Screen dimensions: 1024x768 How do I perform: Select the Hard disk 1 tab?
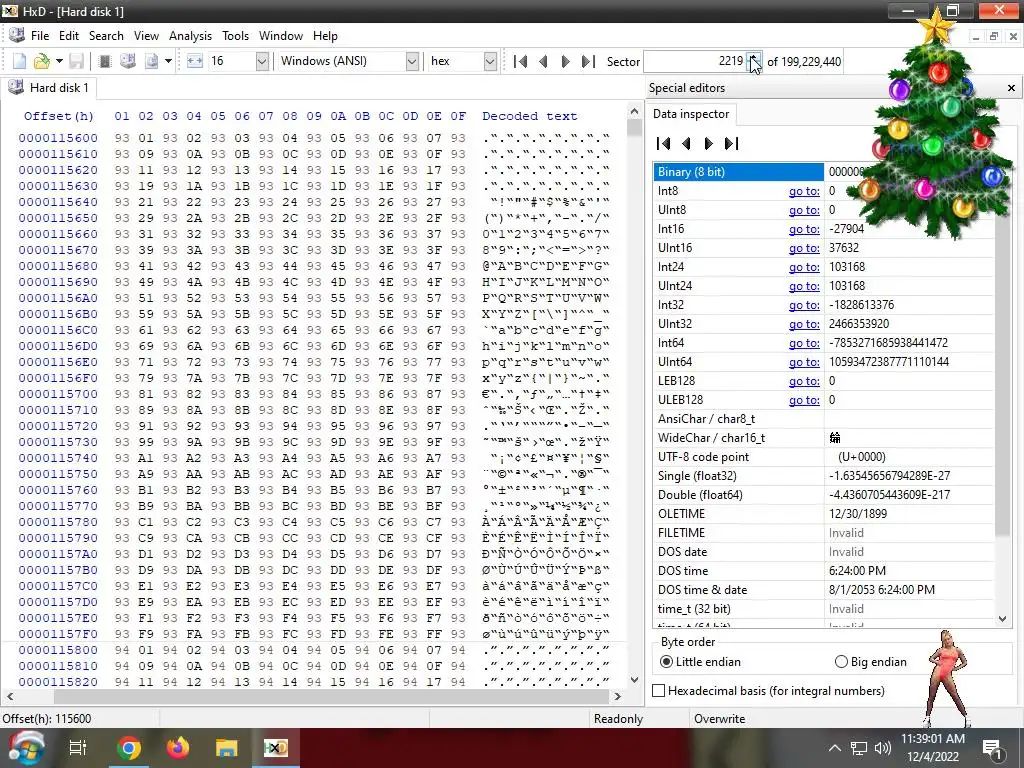(x=48, y=88)
